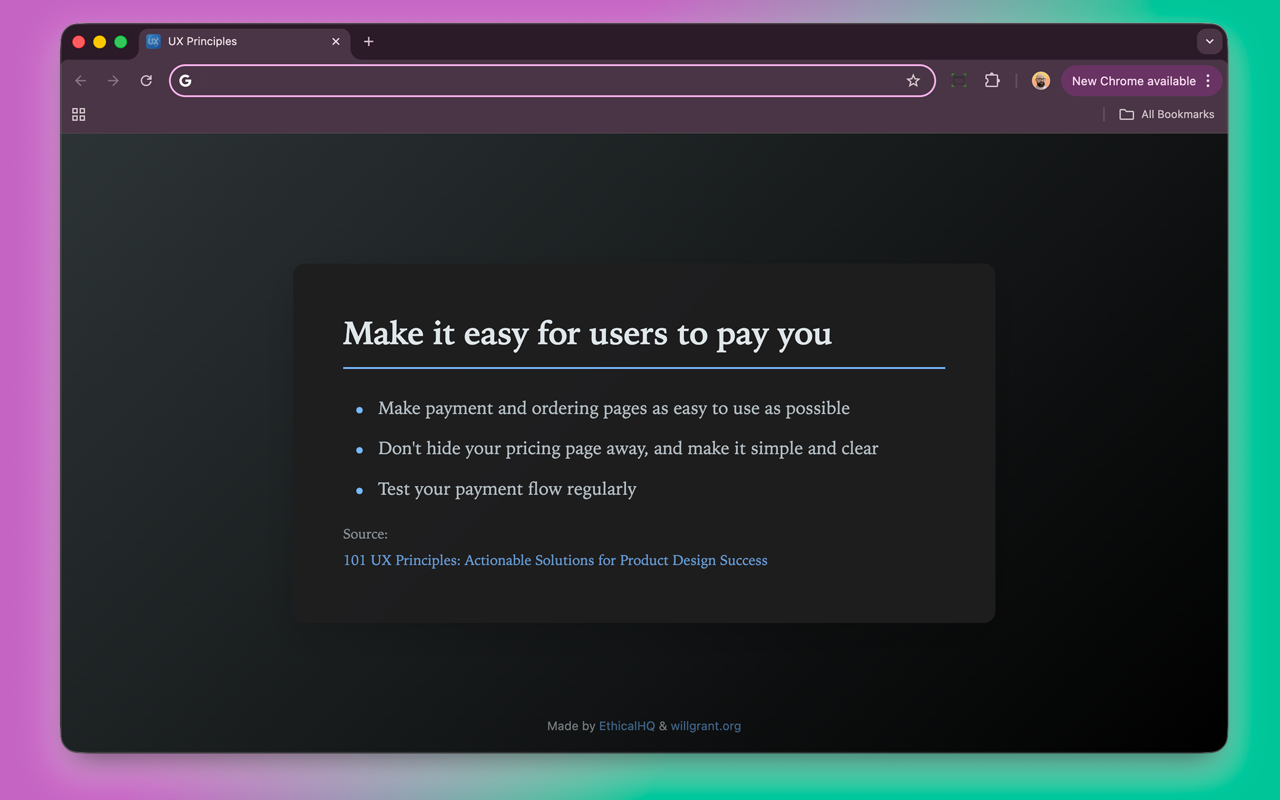Expand the tab search dropdown arrow
1280x800 pixels.
tap(1209, 42)
